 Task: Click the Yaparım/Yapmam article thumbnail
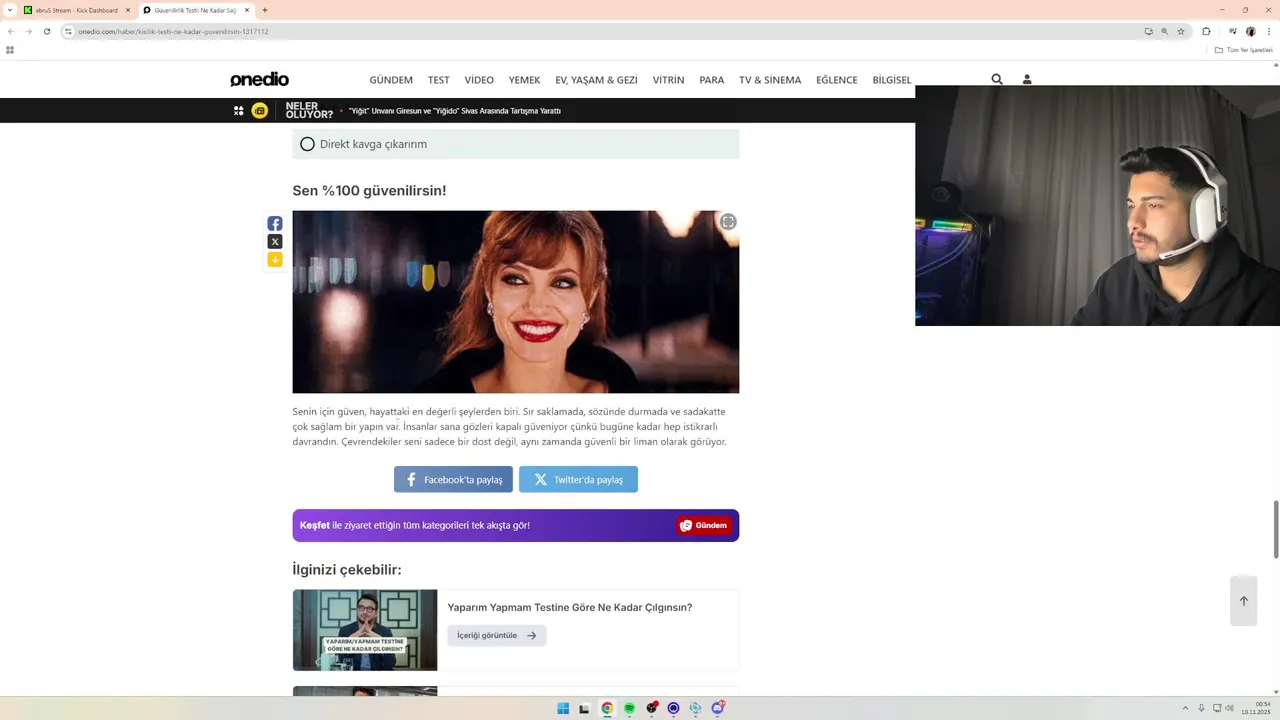(x=365, y=630)
